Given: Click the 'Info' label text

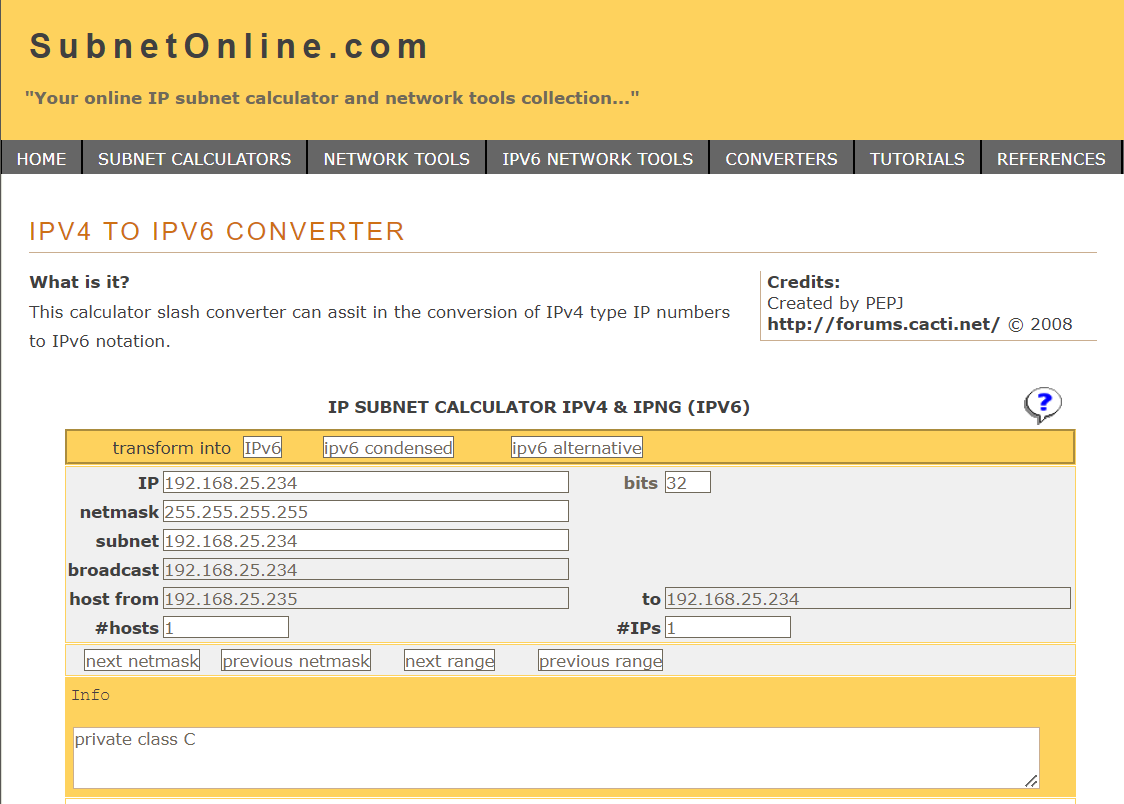Looking at the screenshot, I should pyautogui.click(x=90, y=695).
